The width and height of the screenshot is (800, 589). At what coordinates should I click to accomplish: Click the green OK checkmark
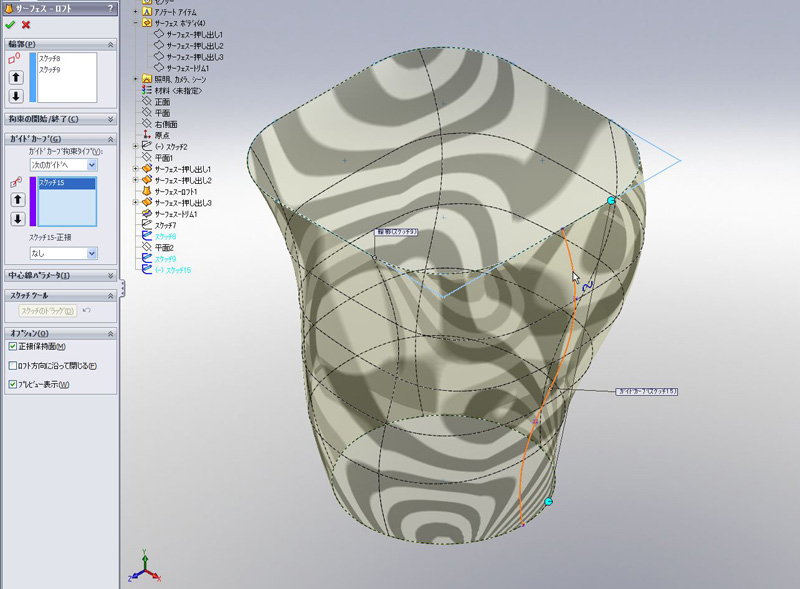[10, 24]
